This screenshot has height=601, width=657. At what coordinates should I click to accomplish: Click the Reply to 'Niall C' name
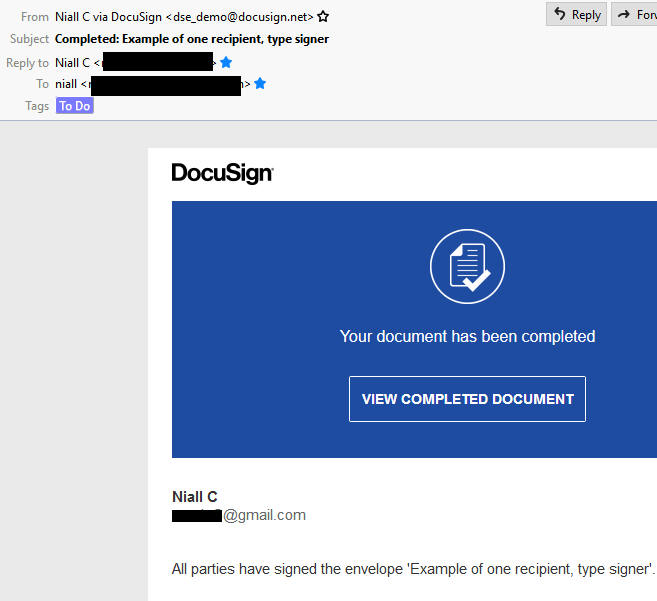72,63
